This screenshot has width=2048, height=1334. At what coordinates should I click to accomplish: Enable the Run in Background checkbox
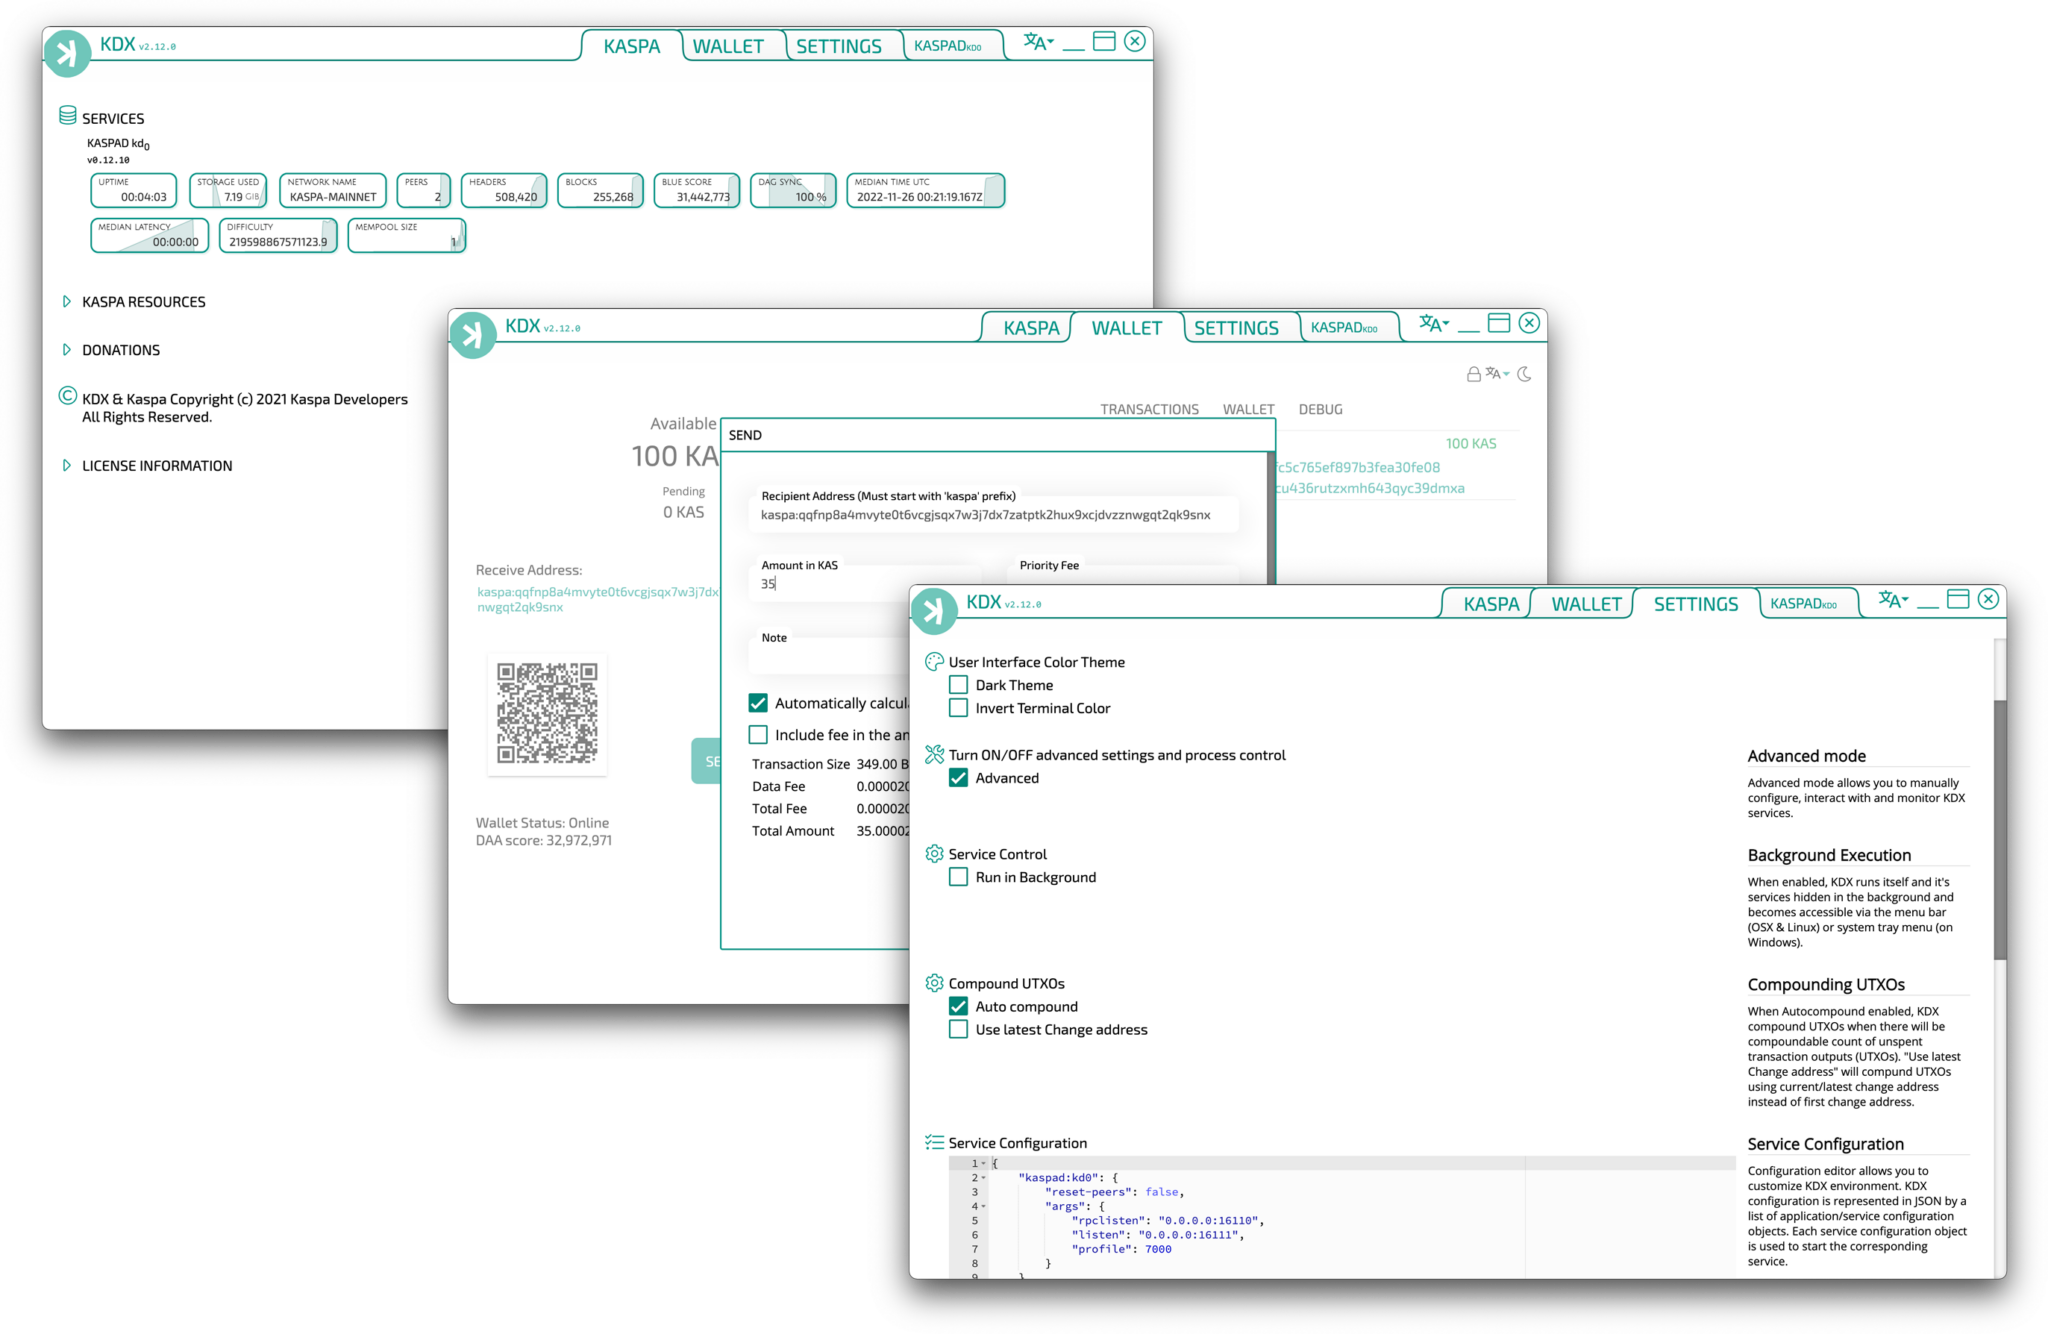coord(958,877)
